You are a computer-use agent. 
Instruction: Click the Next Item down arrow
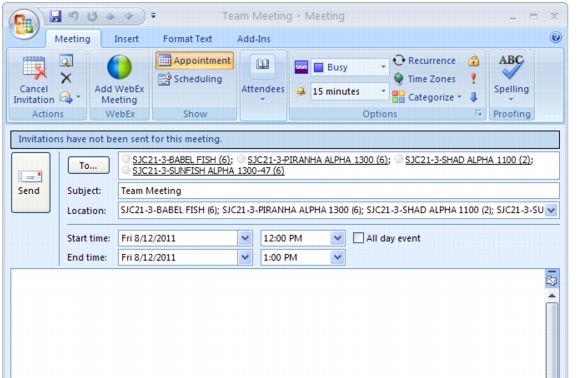(x=129, y=16)
